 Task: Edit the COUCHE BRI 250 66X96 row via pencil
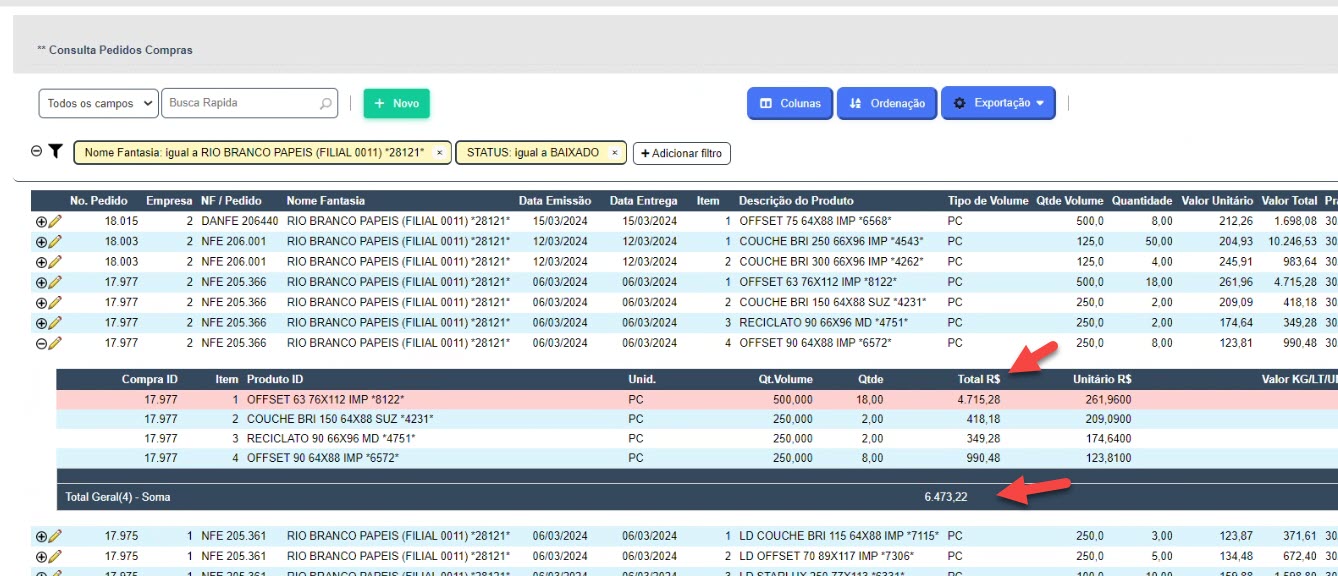(55, 241)
